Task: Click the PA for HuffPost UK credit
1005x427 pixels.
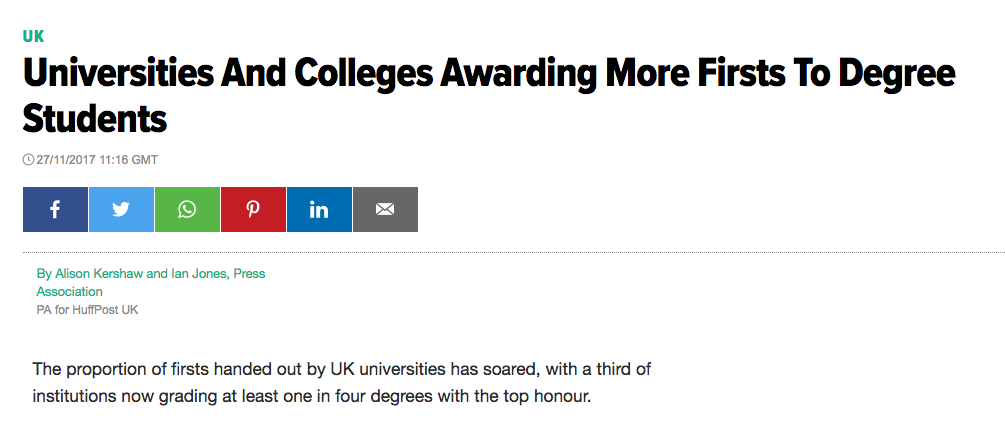Action: (87, 310)
